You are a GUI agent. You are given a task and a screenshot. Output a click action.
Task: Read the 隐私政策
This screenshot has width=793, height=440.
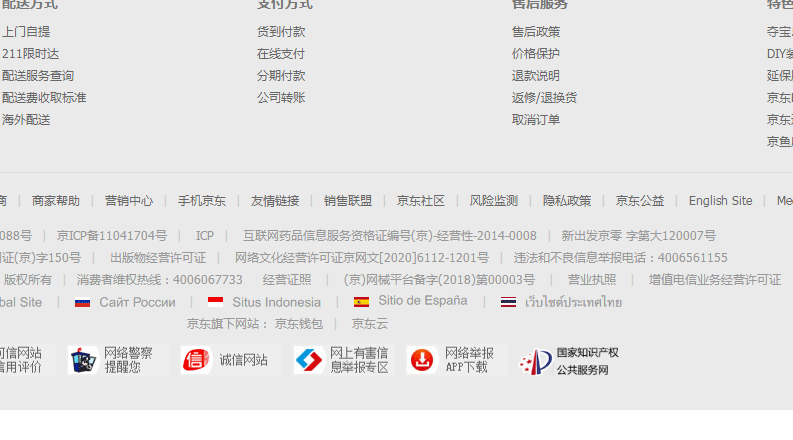(567, 201)
